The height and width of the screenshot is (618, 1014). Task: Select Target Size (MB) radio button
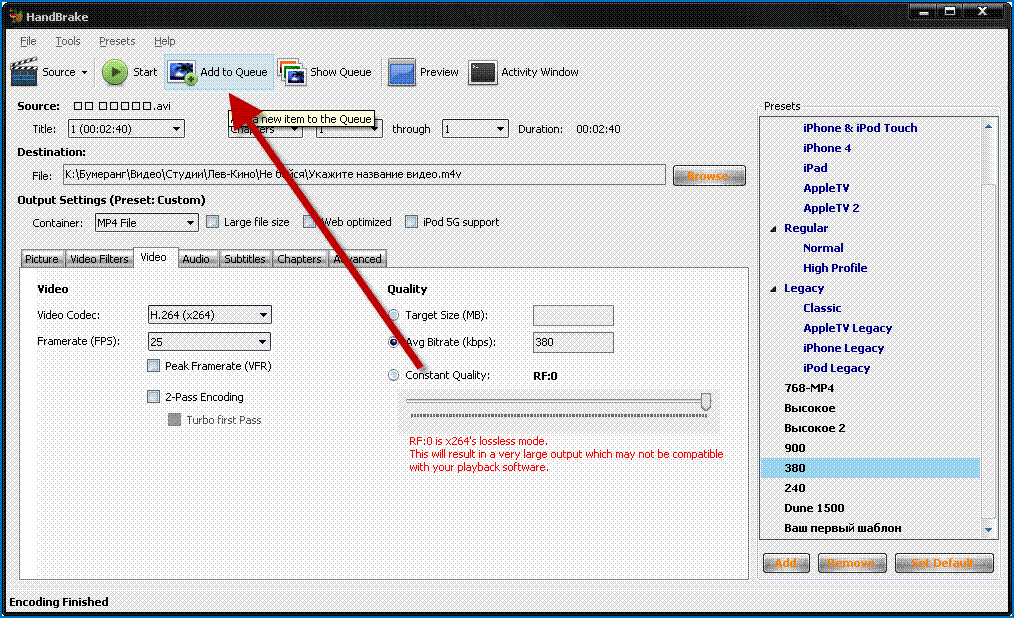tap(393, 315)
